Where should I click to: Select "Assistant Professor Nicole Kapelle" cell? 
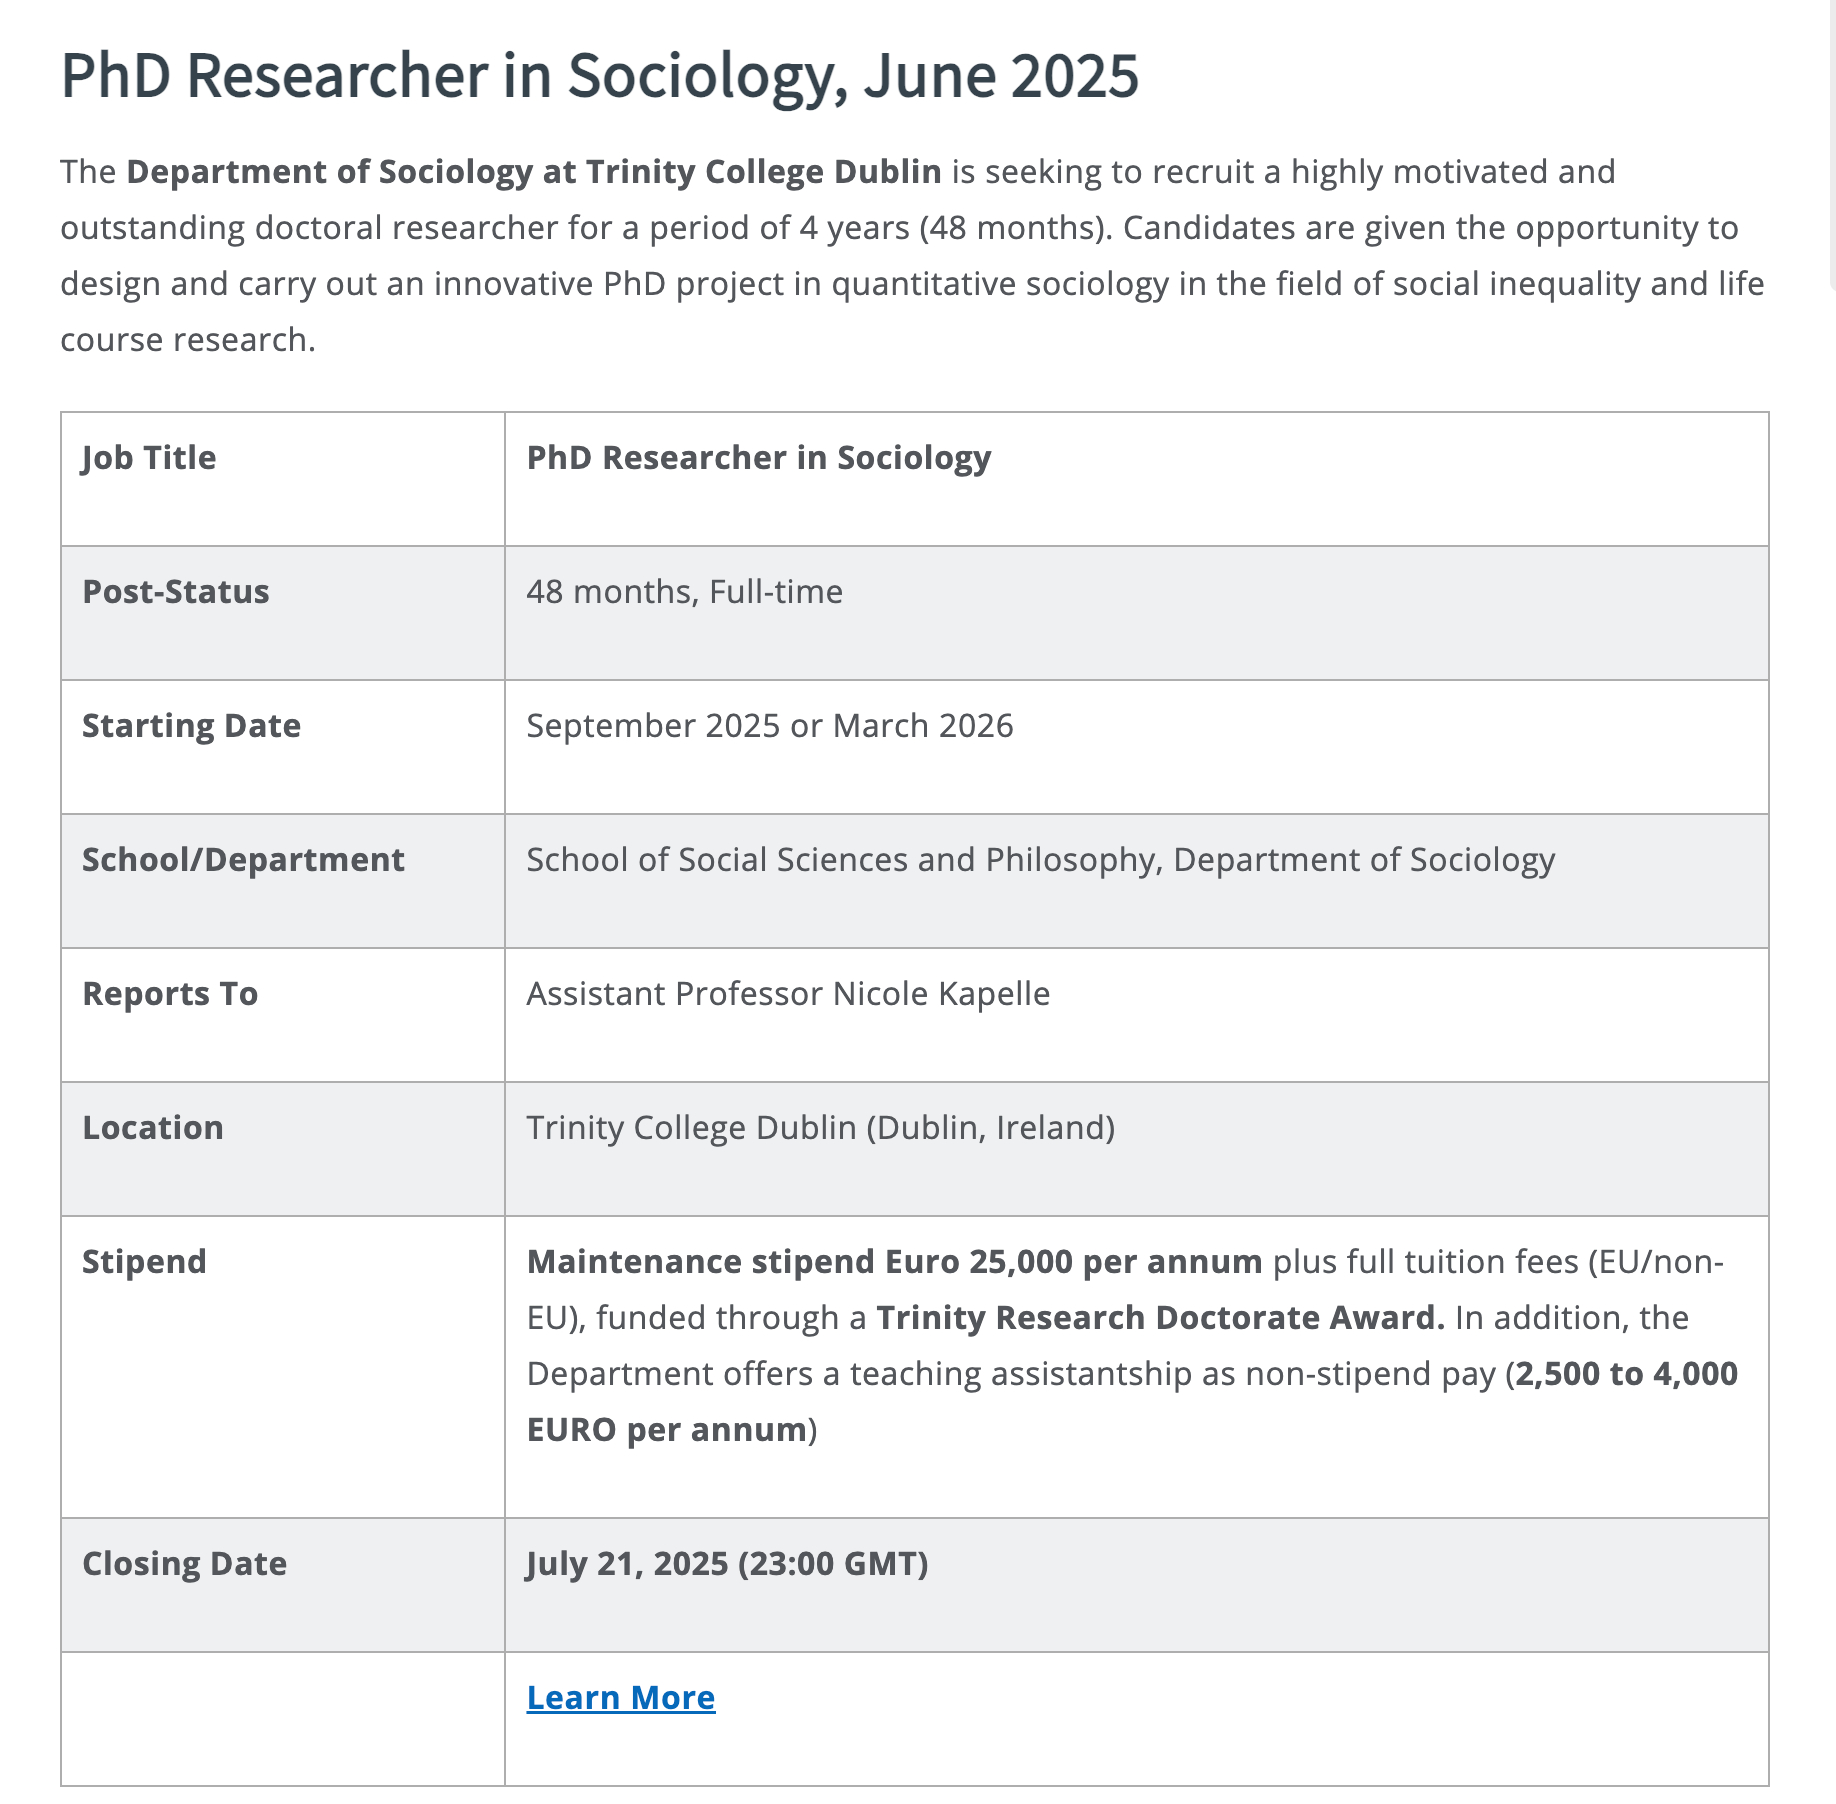point(788,994)
